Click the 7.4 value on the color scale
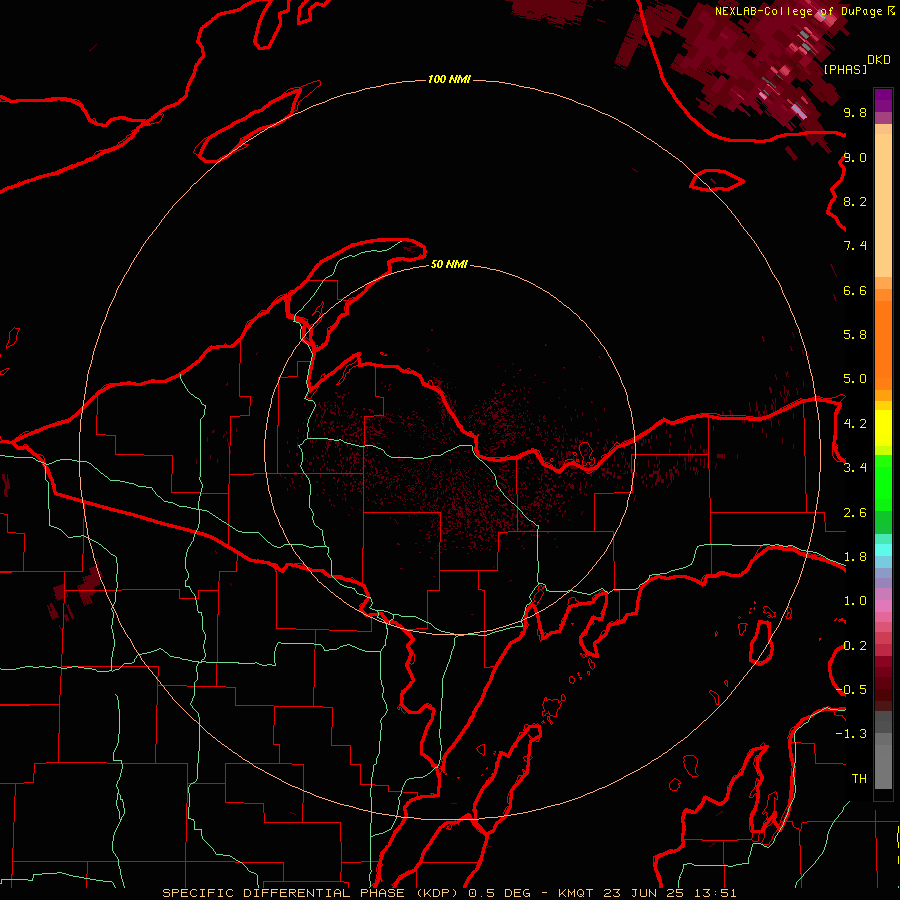 (x=855, y=246)
